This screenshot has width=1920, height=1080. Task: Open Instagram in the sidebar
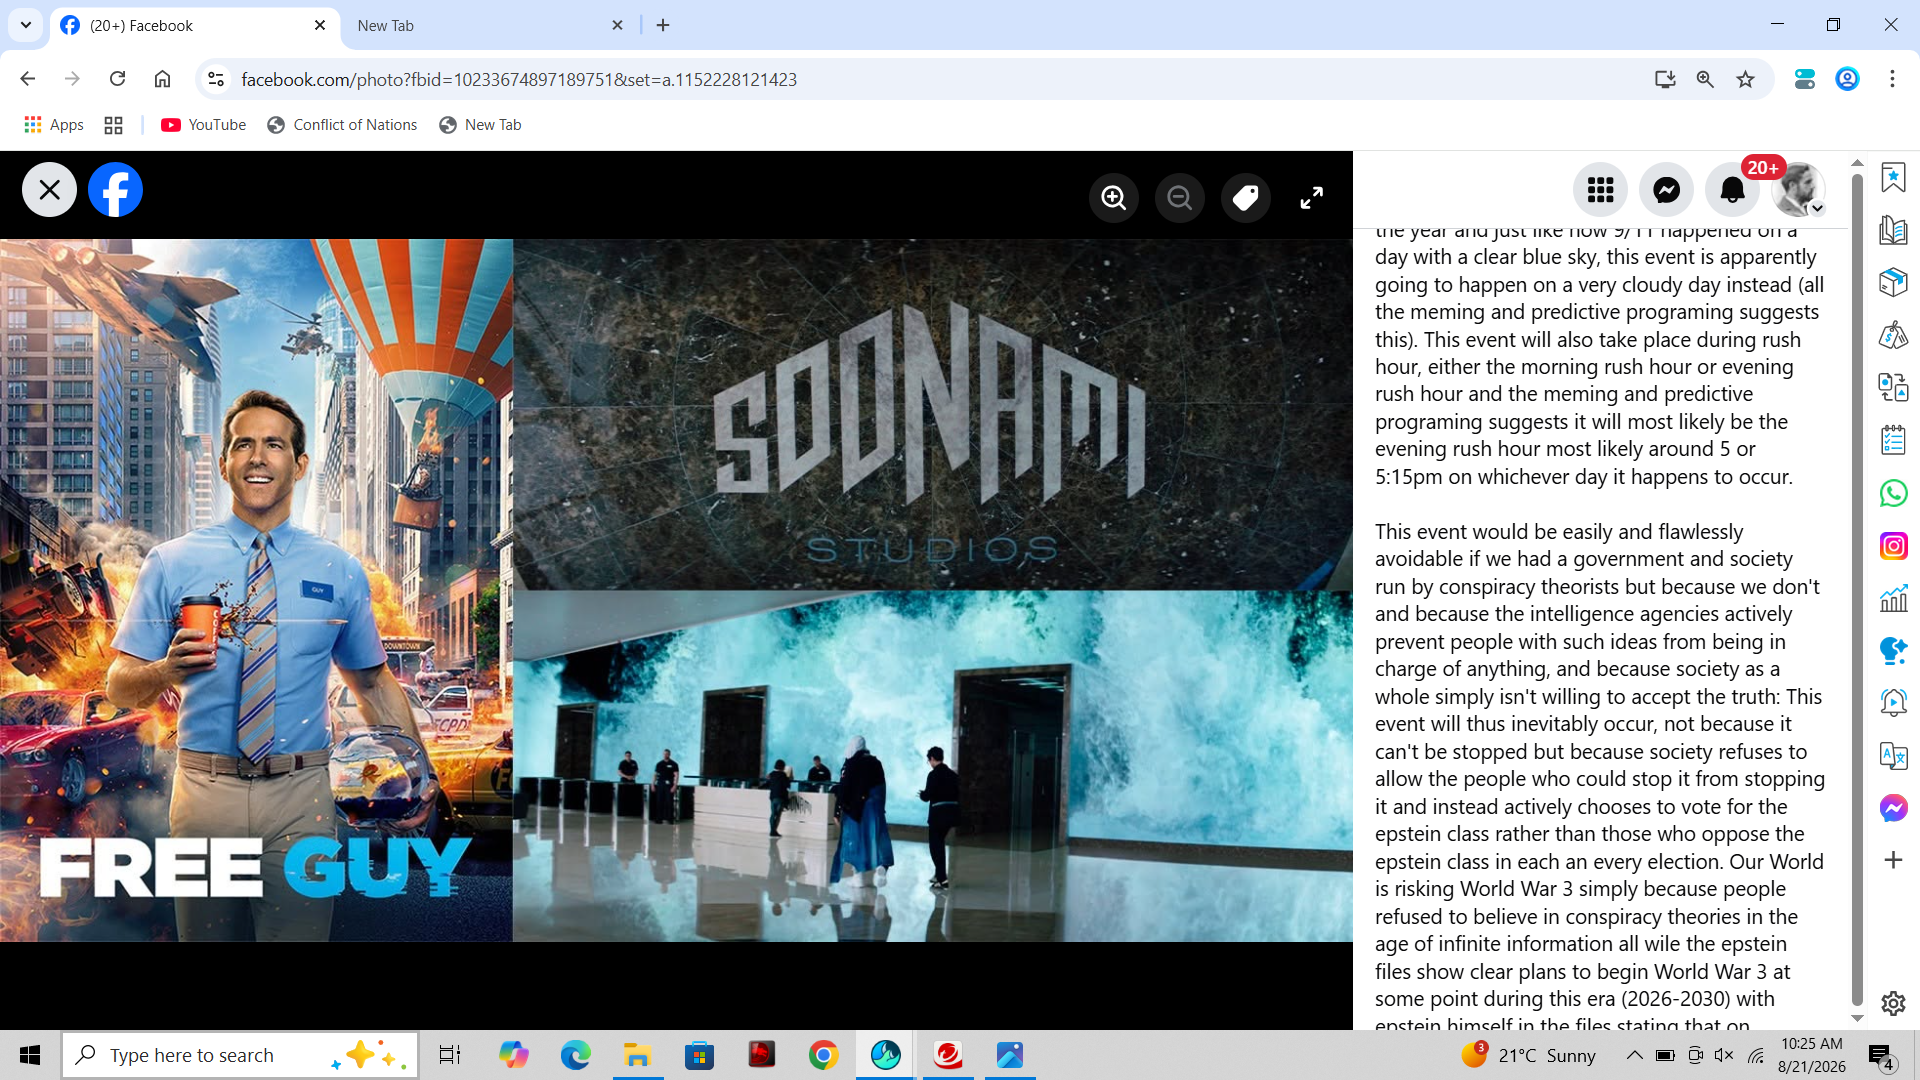tap(1893, 546)
